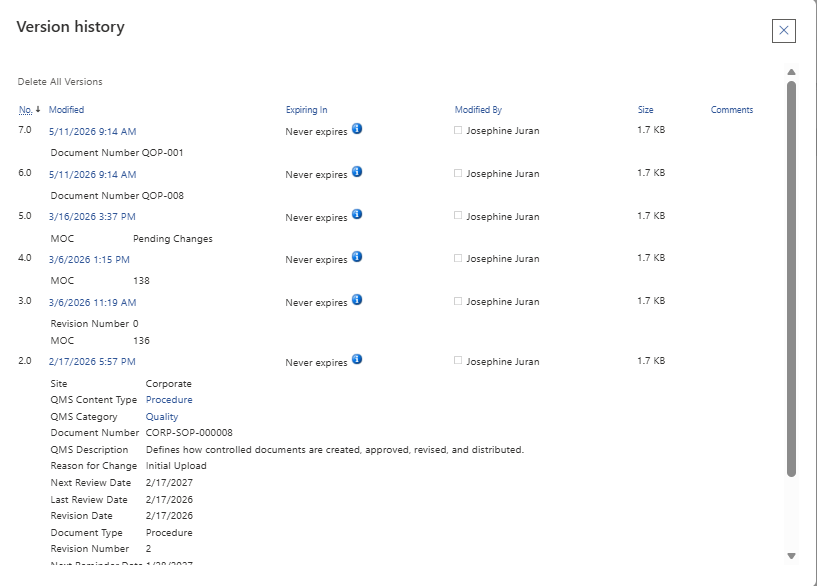Click the document number 'CORP-SOP-000008'
This screenshot has width=817, height=586.
click(189, 433)
